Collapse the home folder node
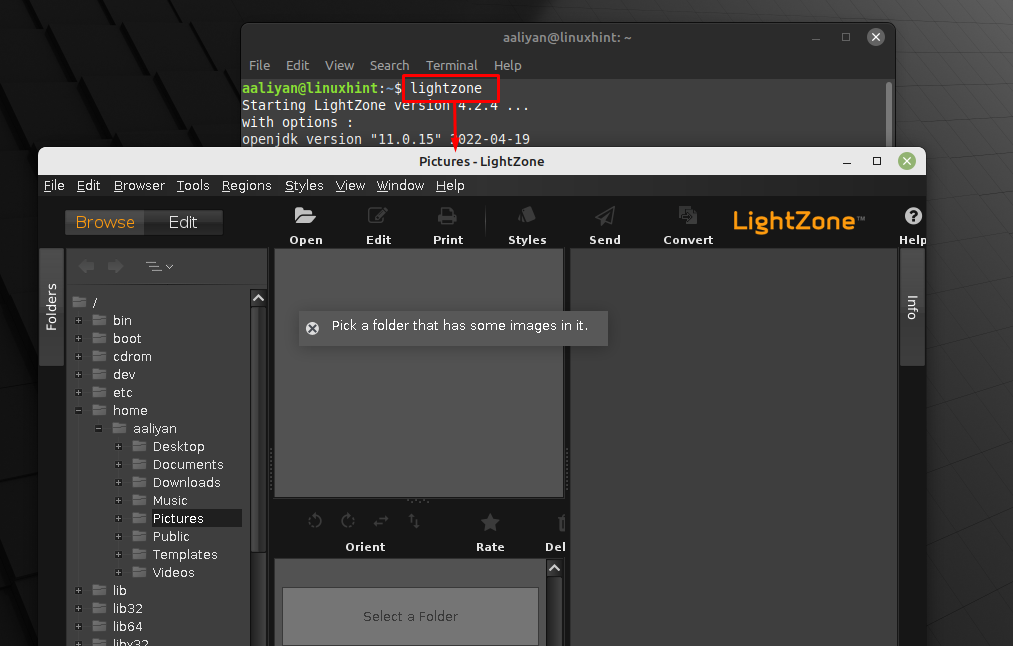Screen dimensions: 1013x646 (79, 411)
